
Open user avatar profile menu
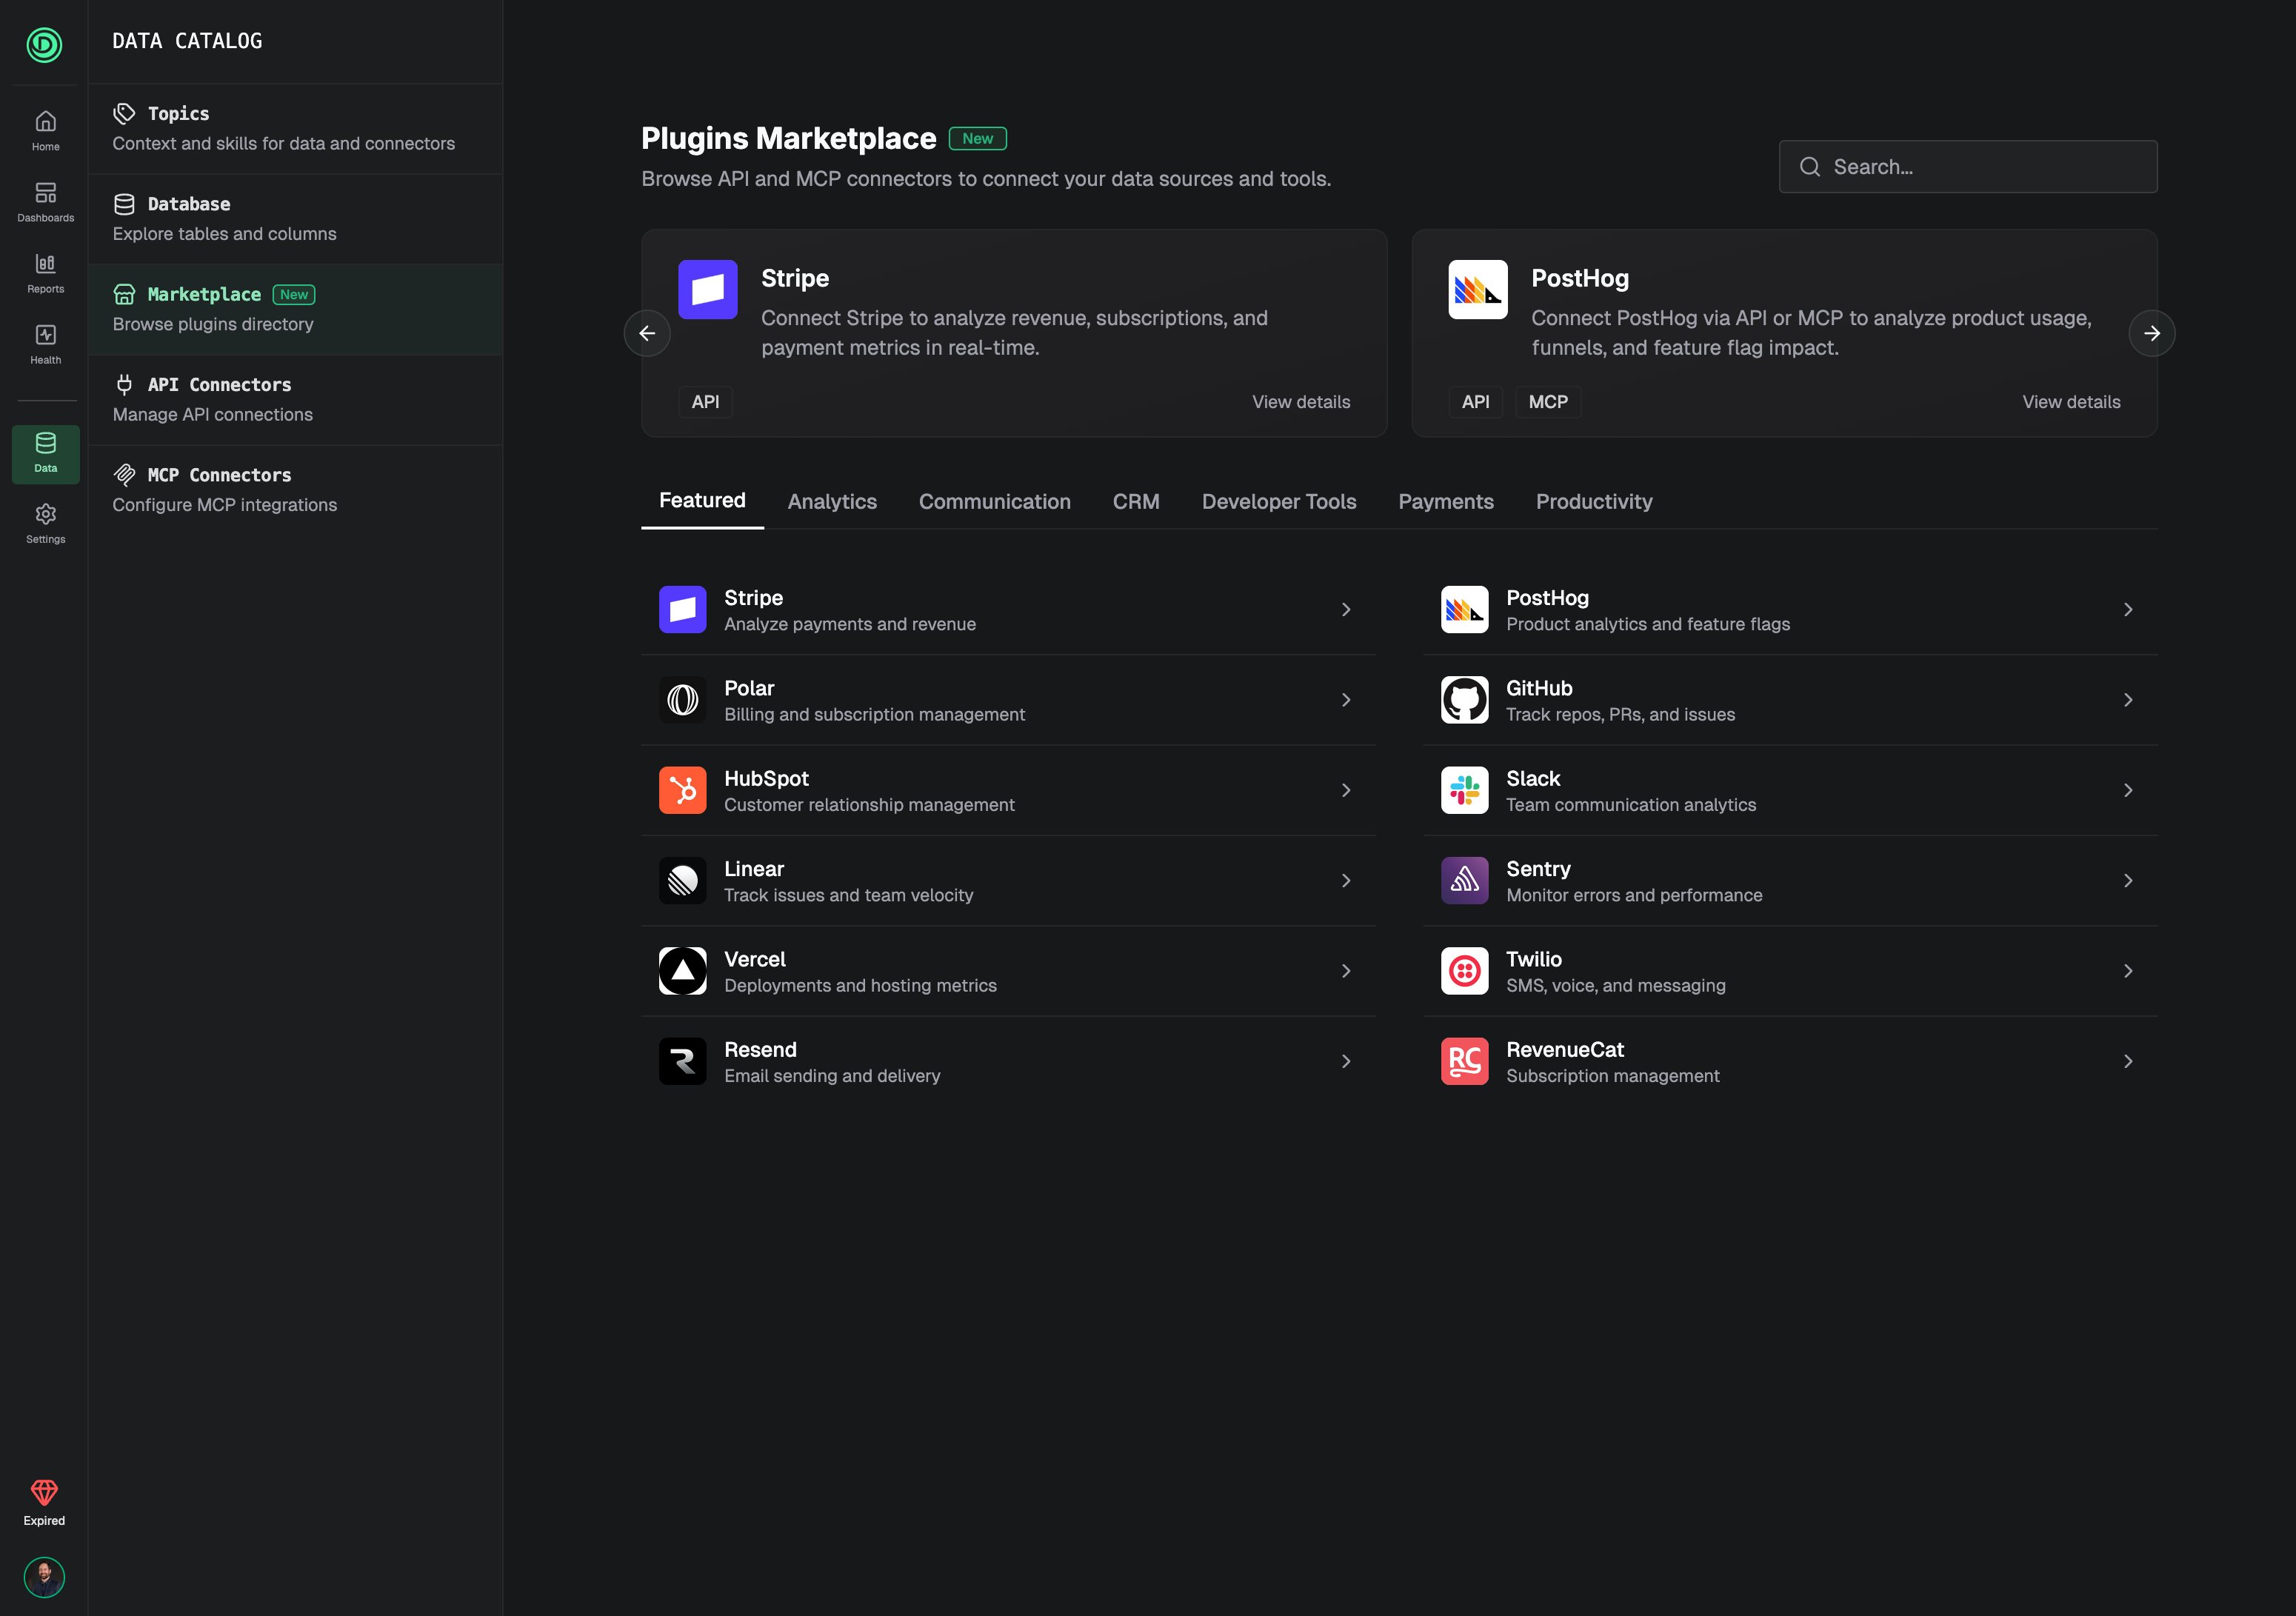tap(44, 1577)
